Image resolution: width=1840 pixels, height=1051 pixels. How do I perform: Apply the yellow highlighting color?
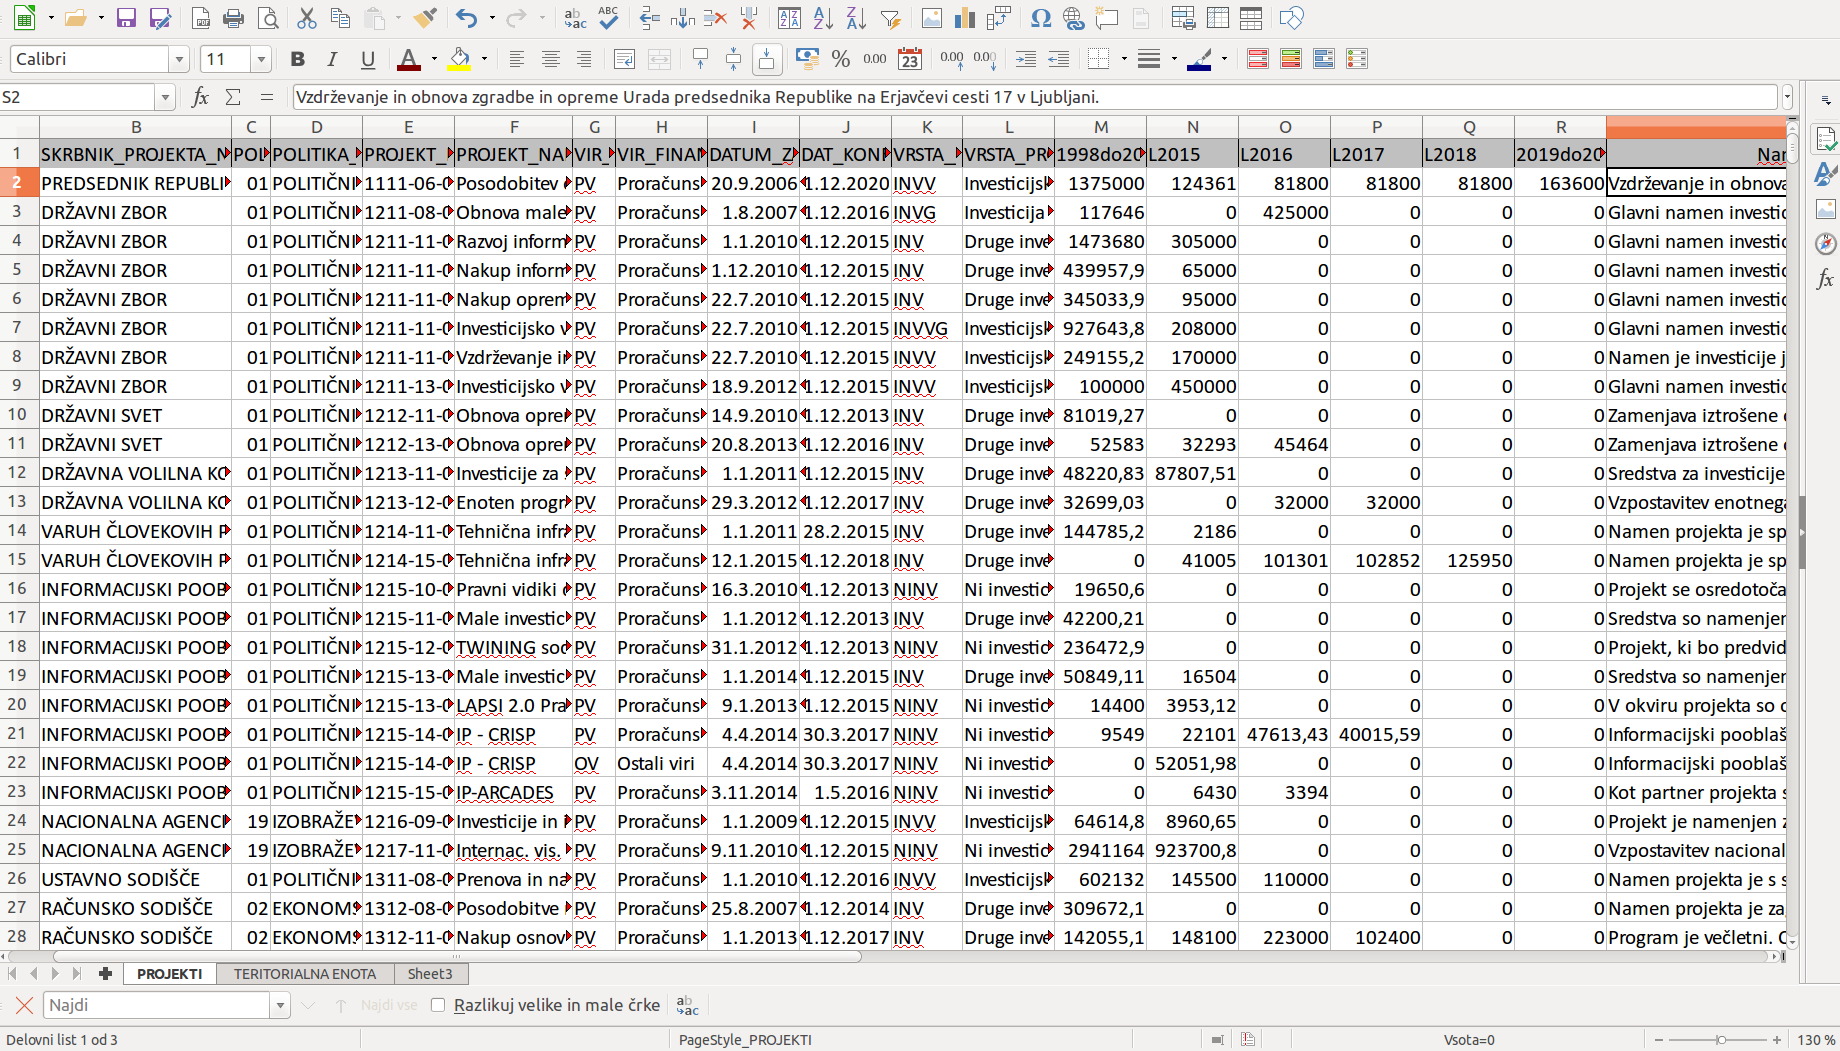point(460,59)
